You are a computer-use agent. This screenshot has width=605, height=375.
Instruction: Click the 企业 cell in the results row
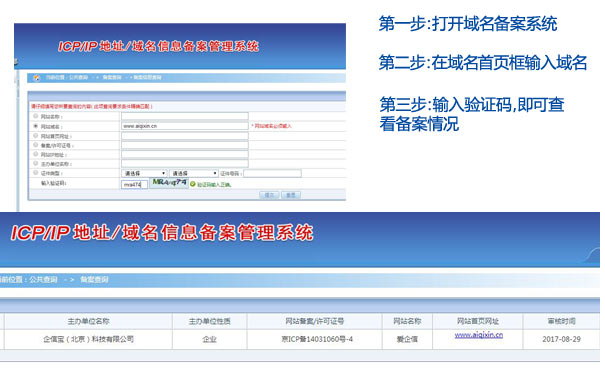coord(210,340)
